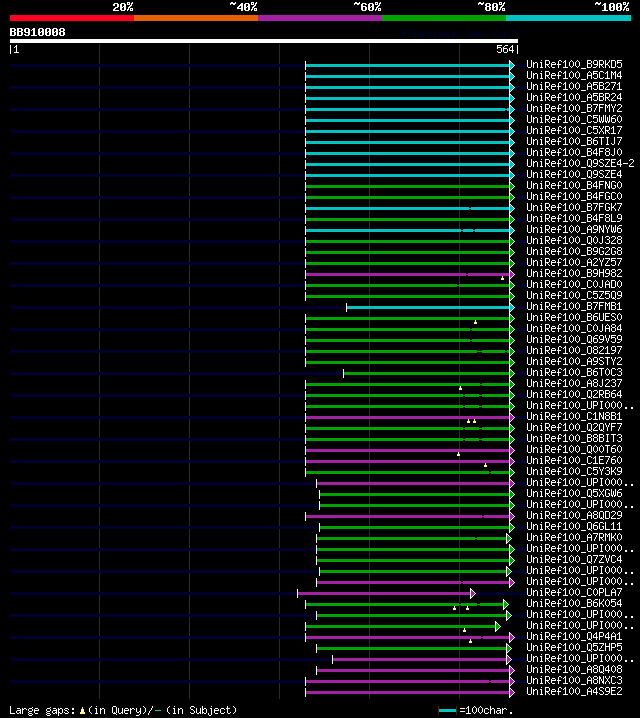Click the UniRef100_Q2QYF7 label
Image resolution: width=640 pixels, height=718 pixels.
574,427
